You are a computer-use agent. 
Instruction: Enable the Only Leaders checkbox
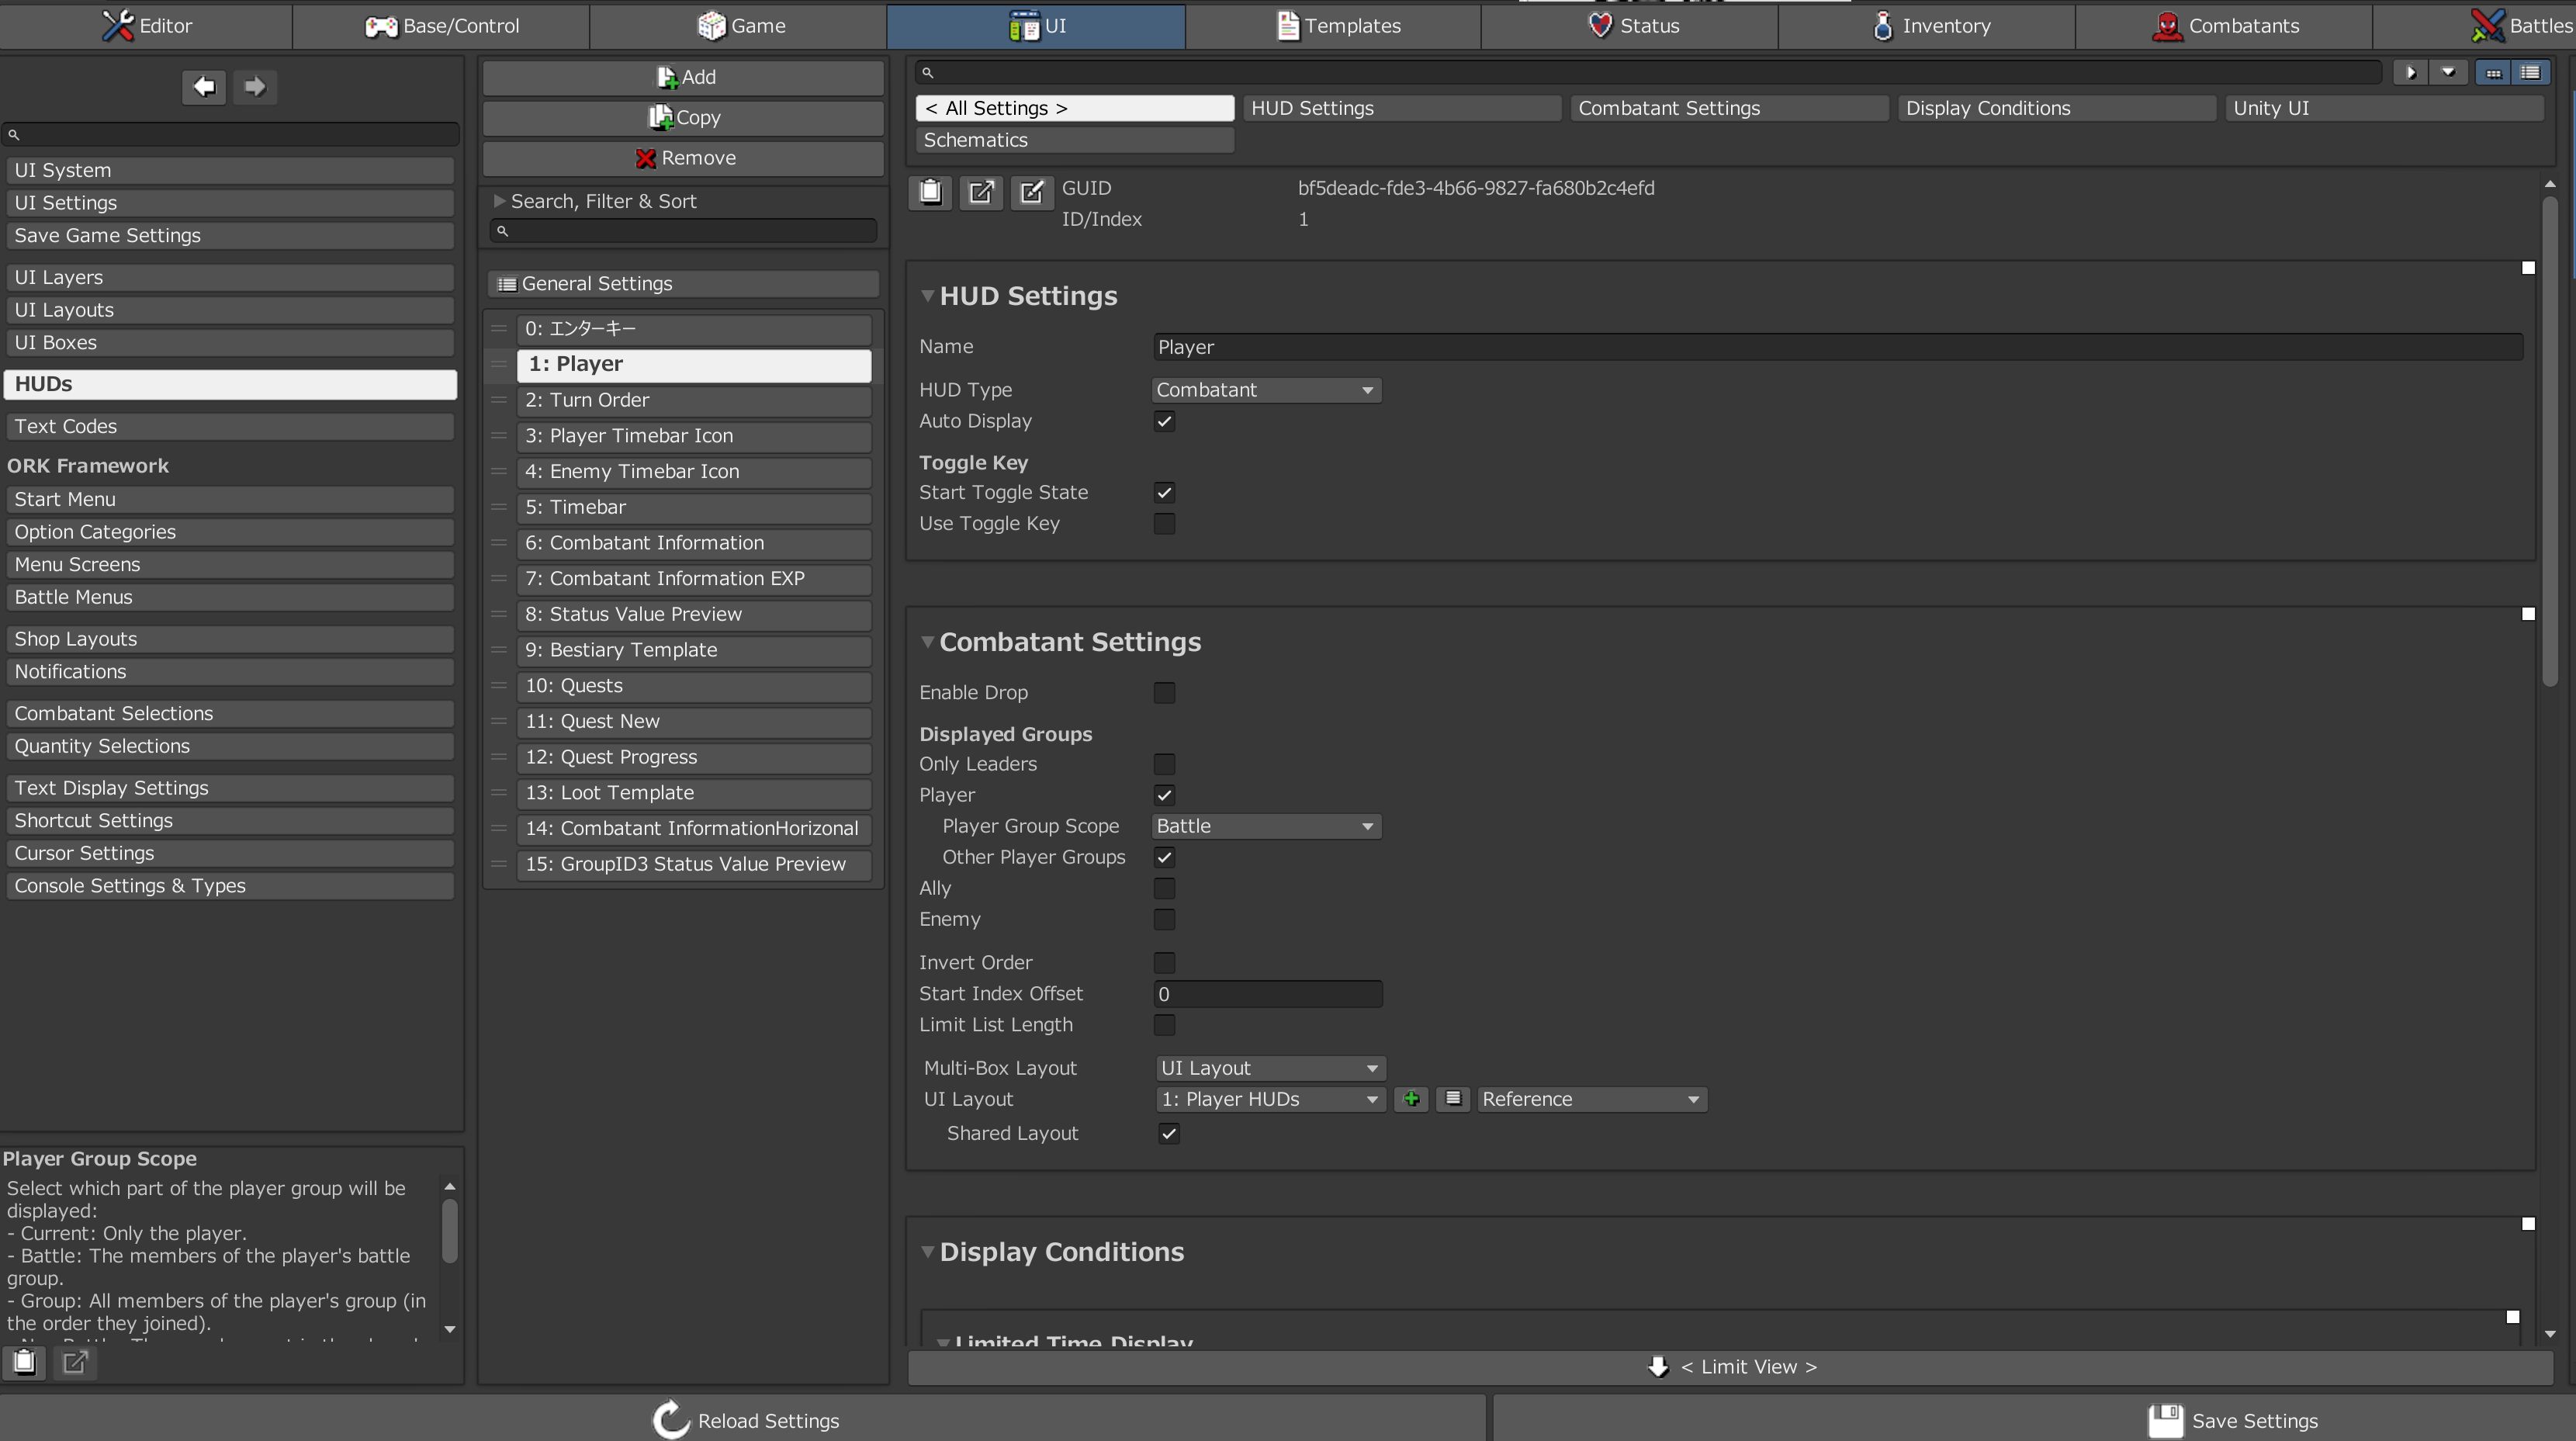[x=1164, y=764]
